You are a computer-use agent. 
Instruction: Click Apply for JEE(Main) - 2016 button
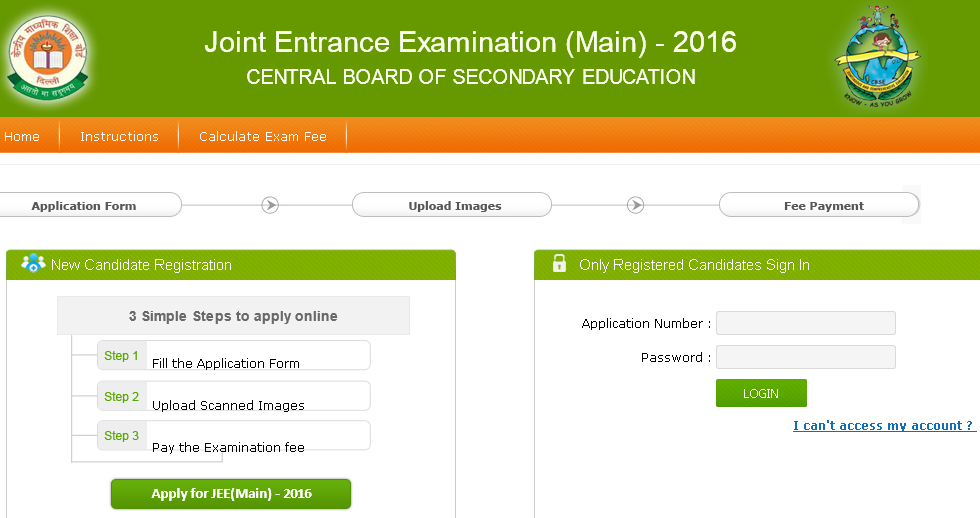(231, 494)
